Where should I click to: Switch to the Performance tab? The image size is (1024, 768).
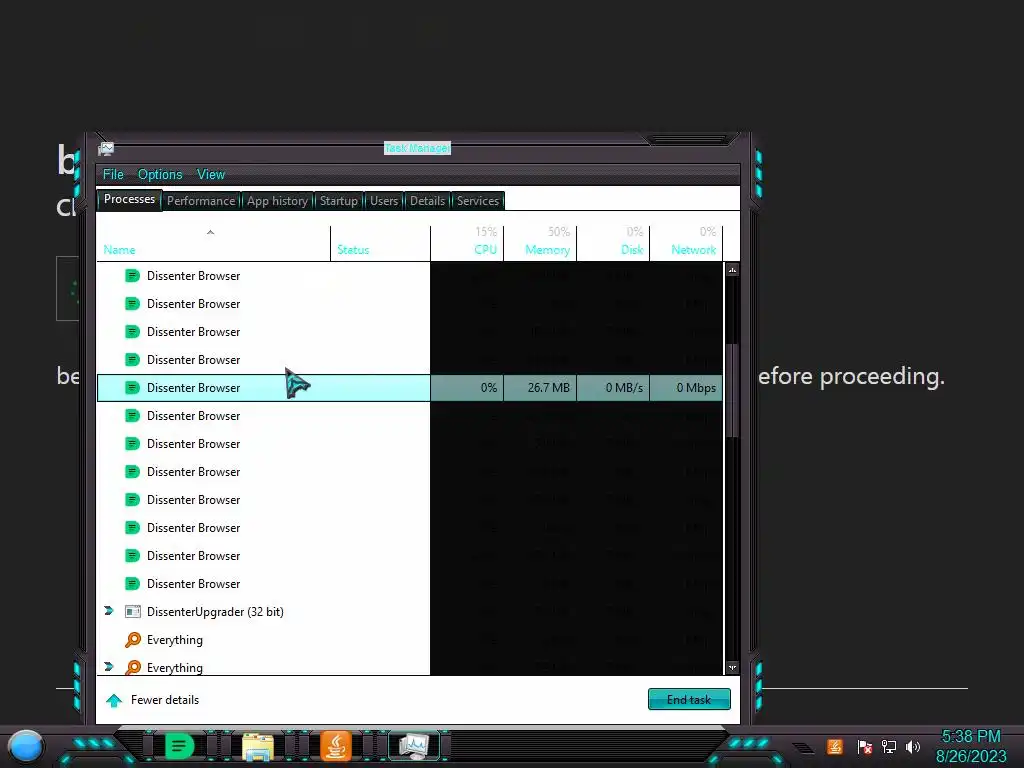(201, 200)
